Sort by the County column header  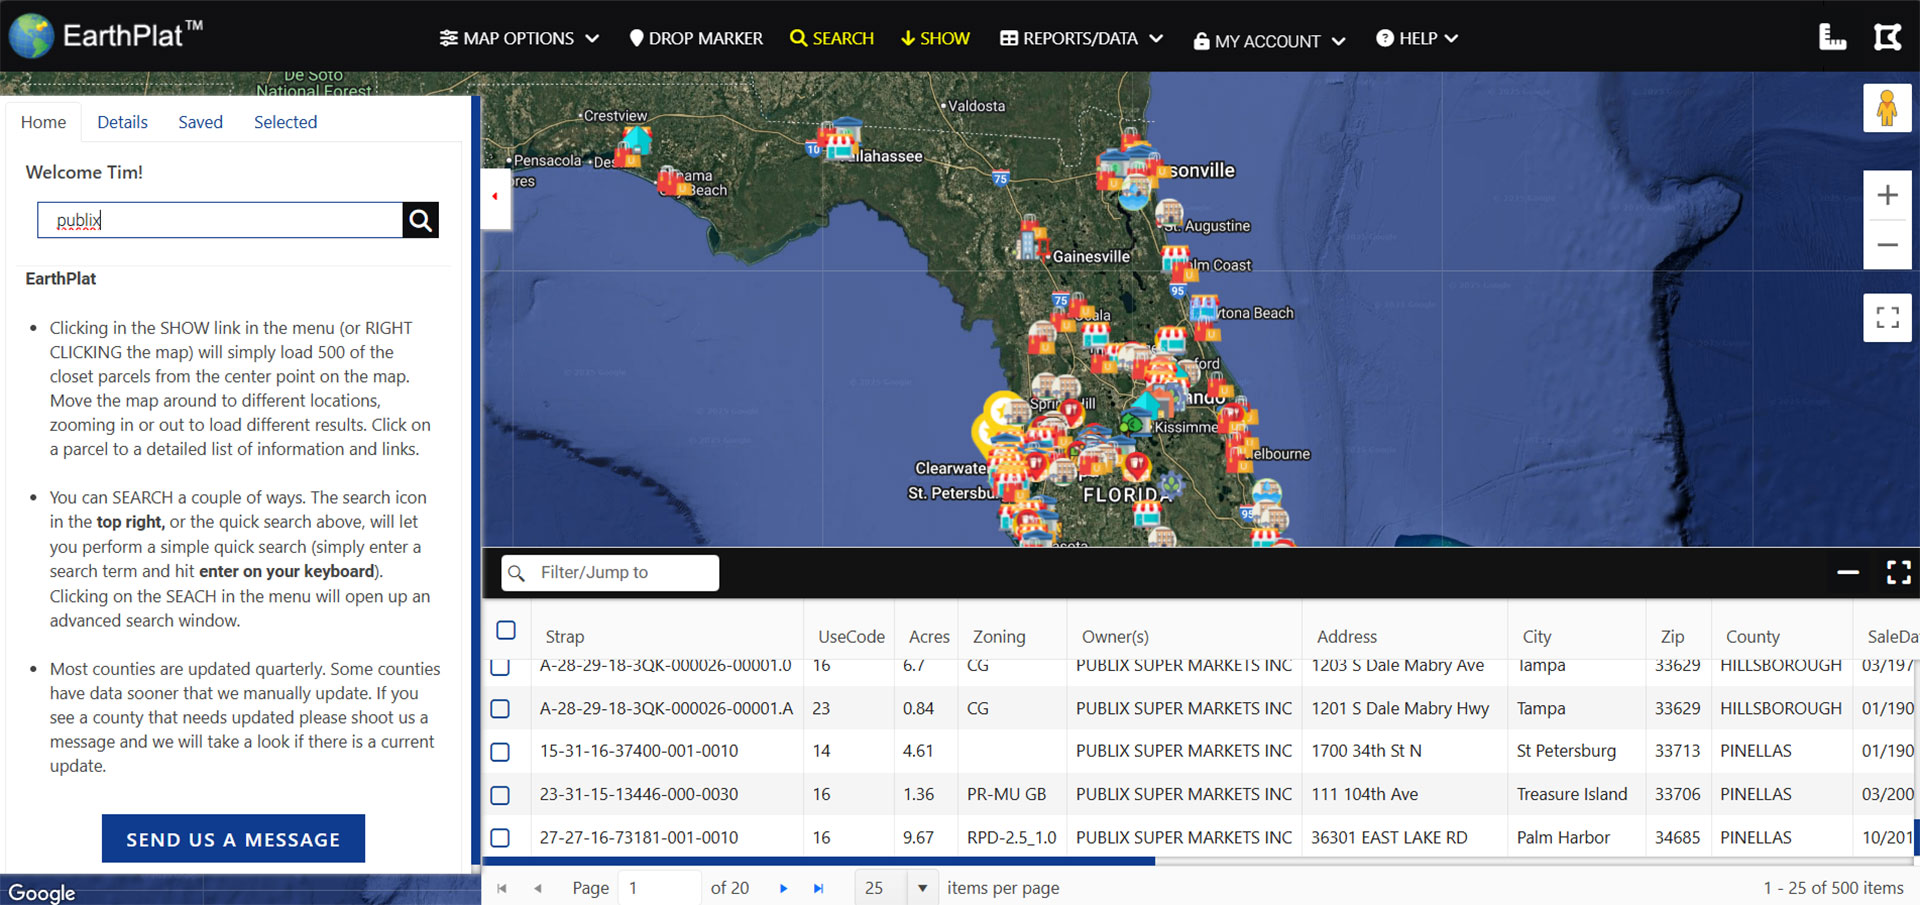tap(1753, 637)
